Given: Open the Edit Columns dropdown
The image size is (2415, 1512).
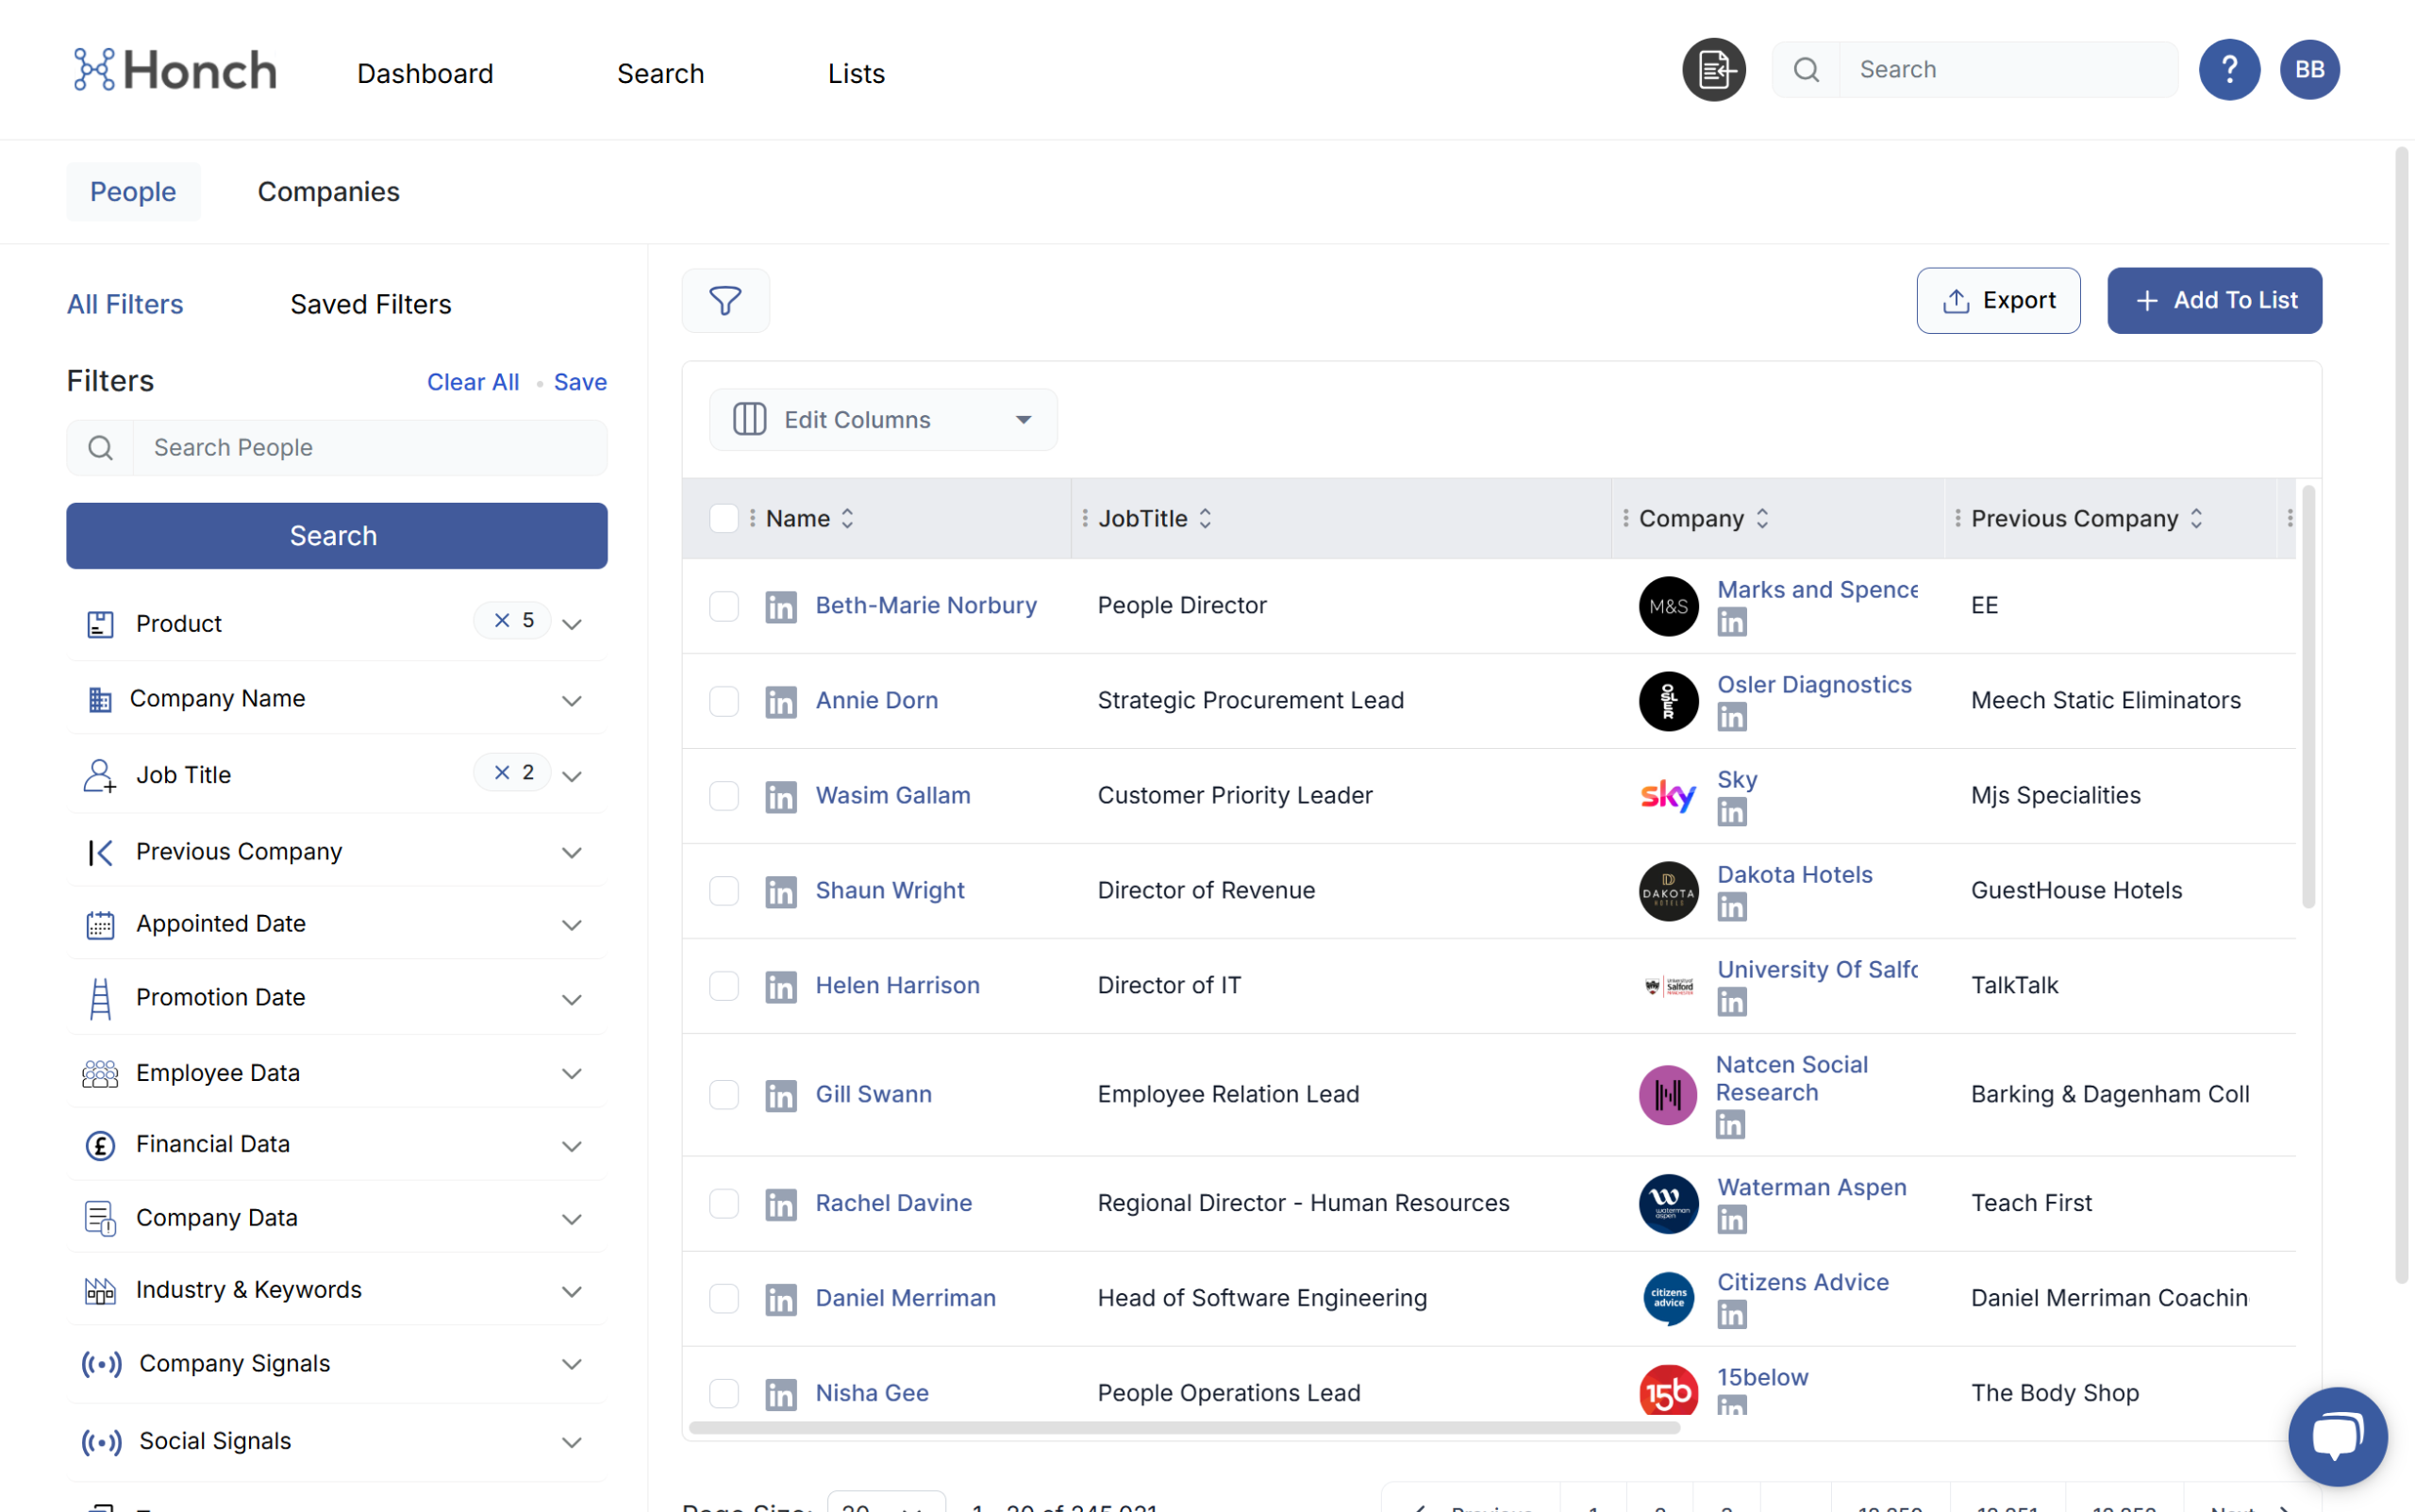Looking at the screenshot, I should click(882, 420).
